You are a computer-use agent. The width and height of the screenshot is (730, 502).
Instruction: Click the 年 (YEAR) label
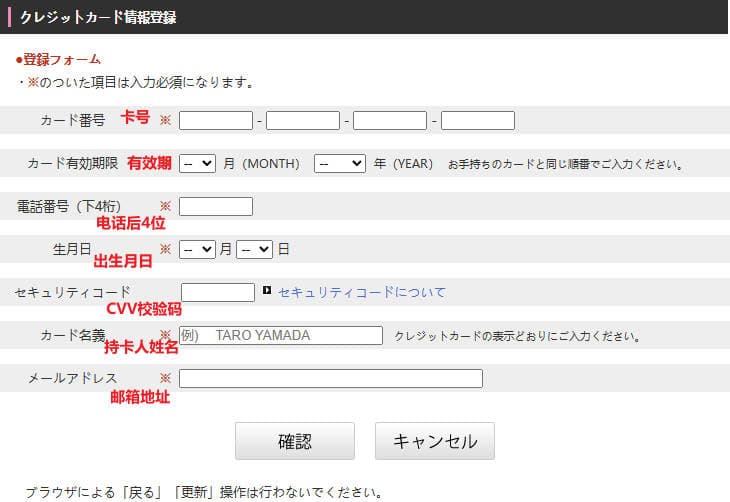click(x=403, y=164)
